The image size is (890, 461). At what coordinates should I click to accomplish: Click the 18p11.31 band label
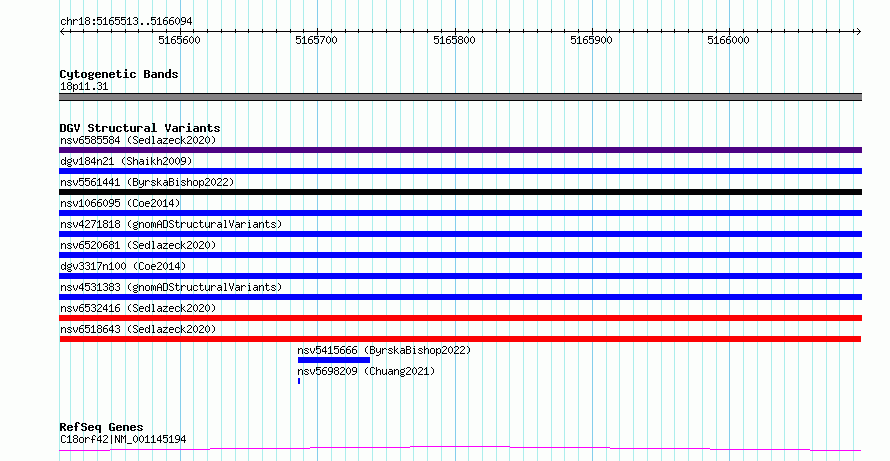(x=84, y=86)
